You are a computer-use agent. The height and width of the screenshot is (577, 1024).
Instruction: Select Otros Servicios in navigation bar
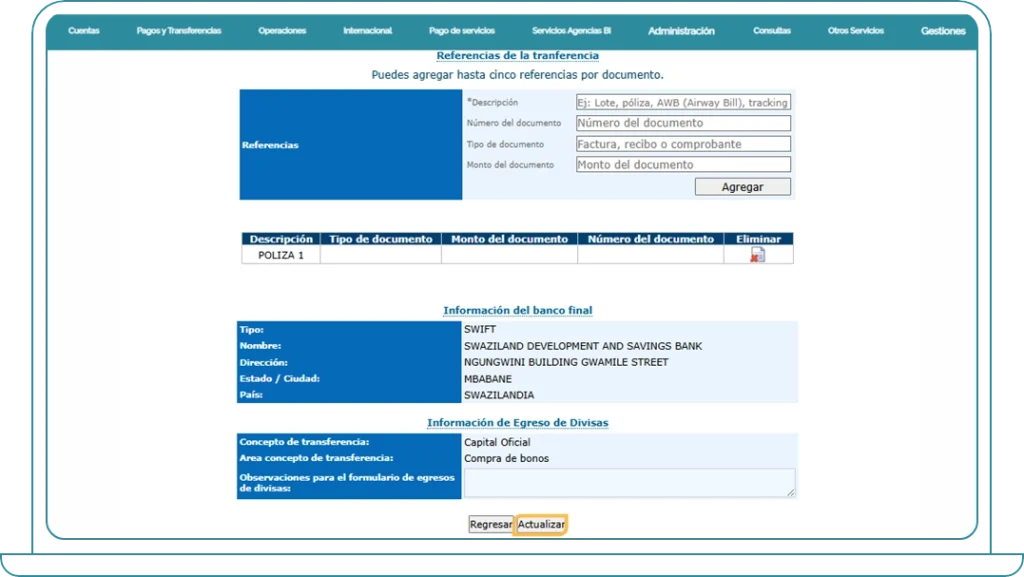pyautogui.click(x=856, y=31)
